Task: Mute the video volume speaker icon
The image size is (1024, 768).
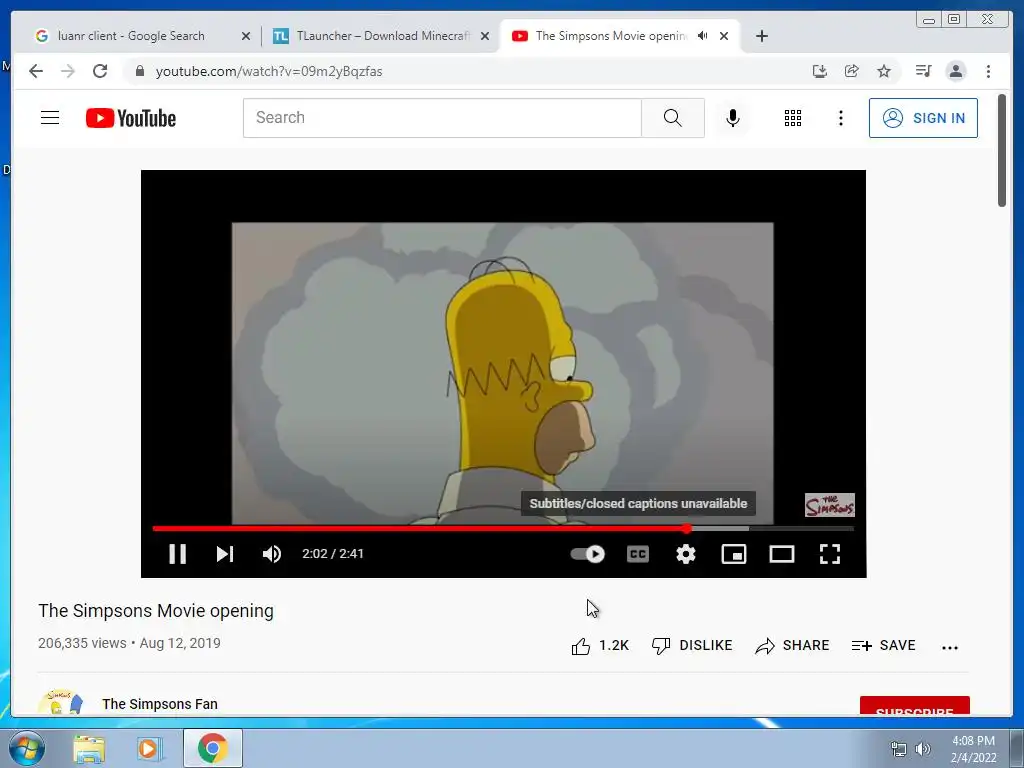Action: pos(272,554)
